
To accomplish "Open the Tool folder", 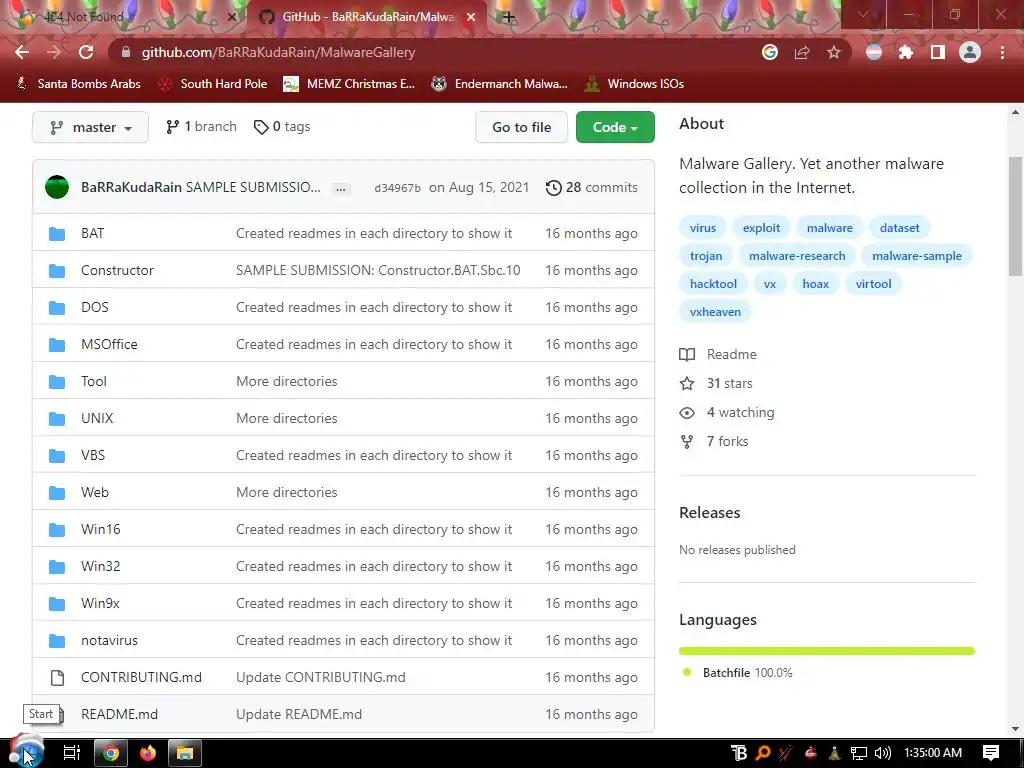I will pos(93,381).
